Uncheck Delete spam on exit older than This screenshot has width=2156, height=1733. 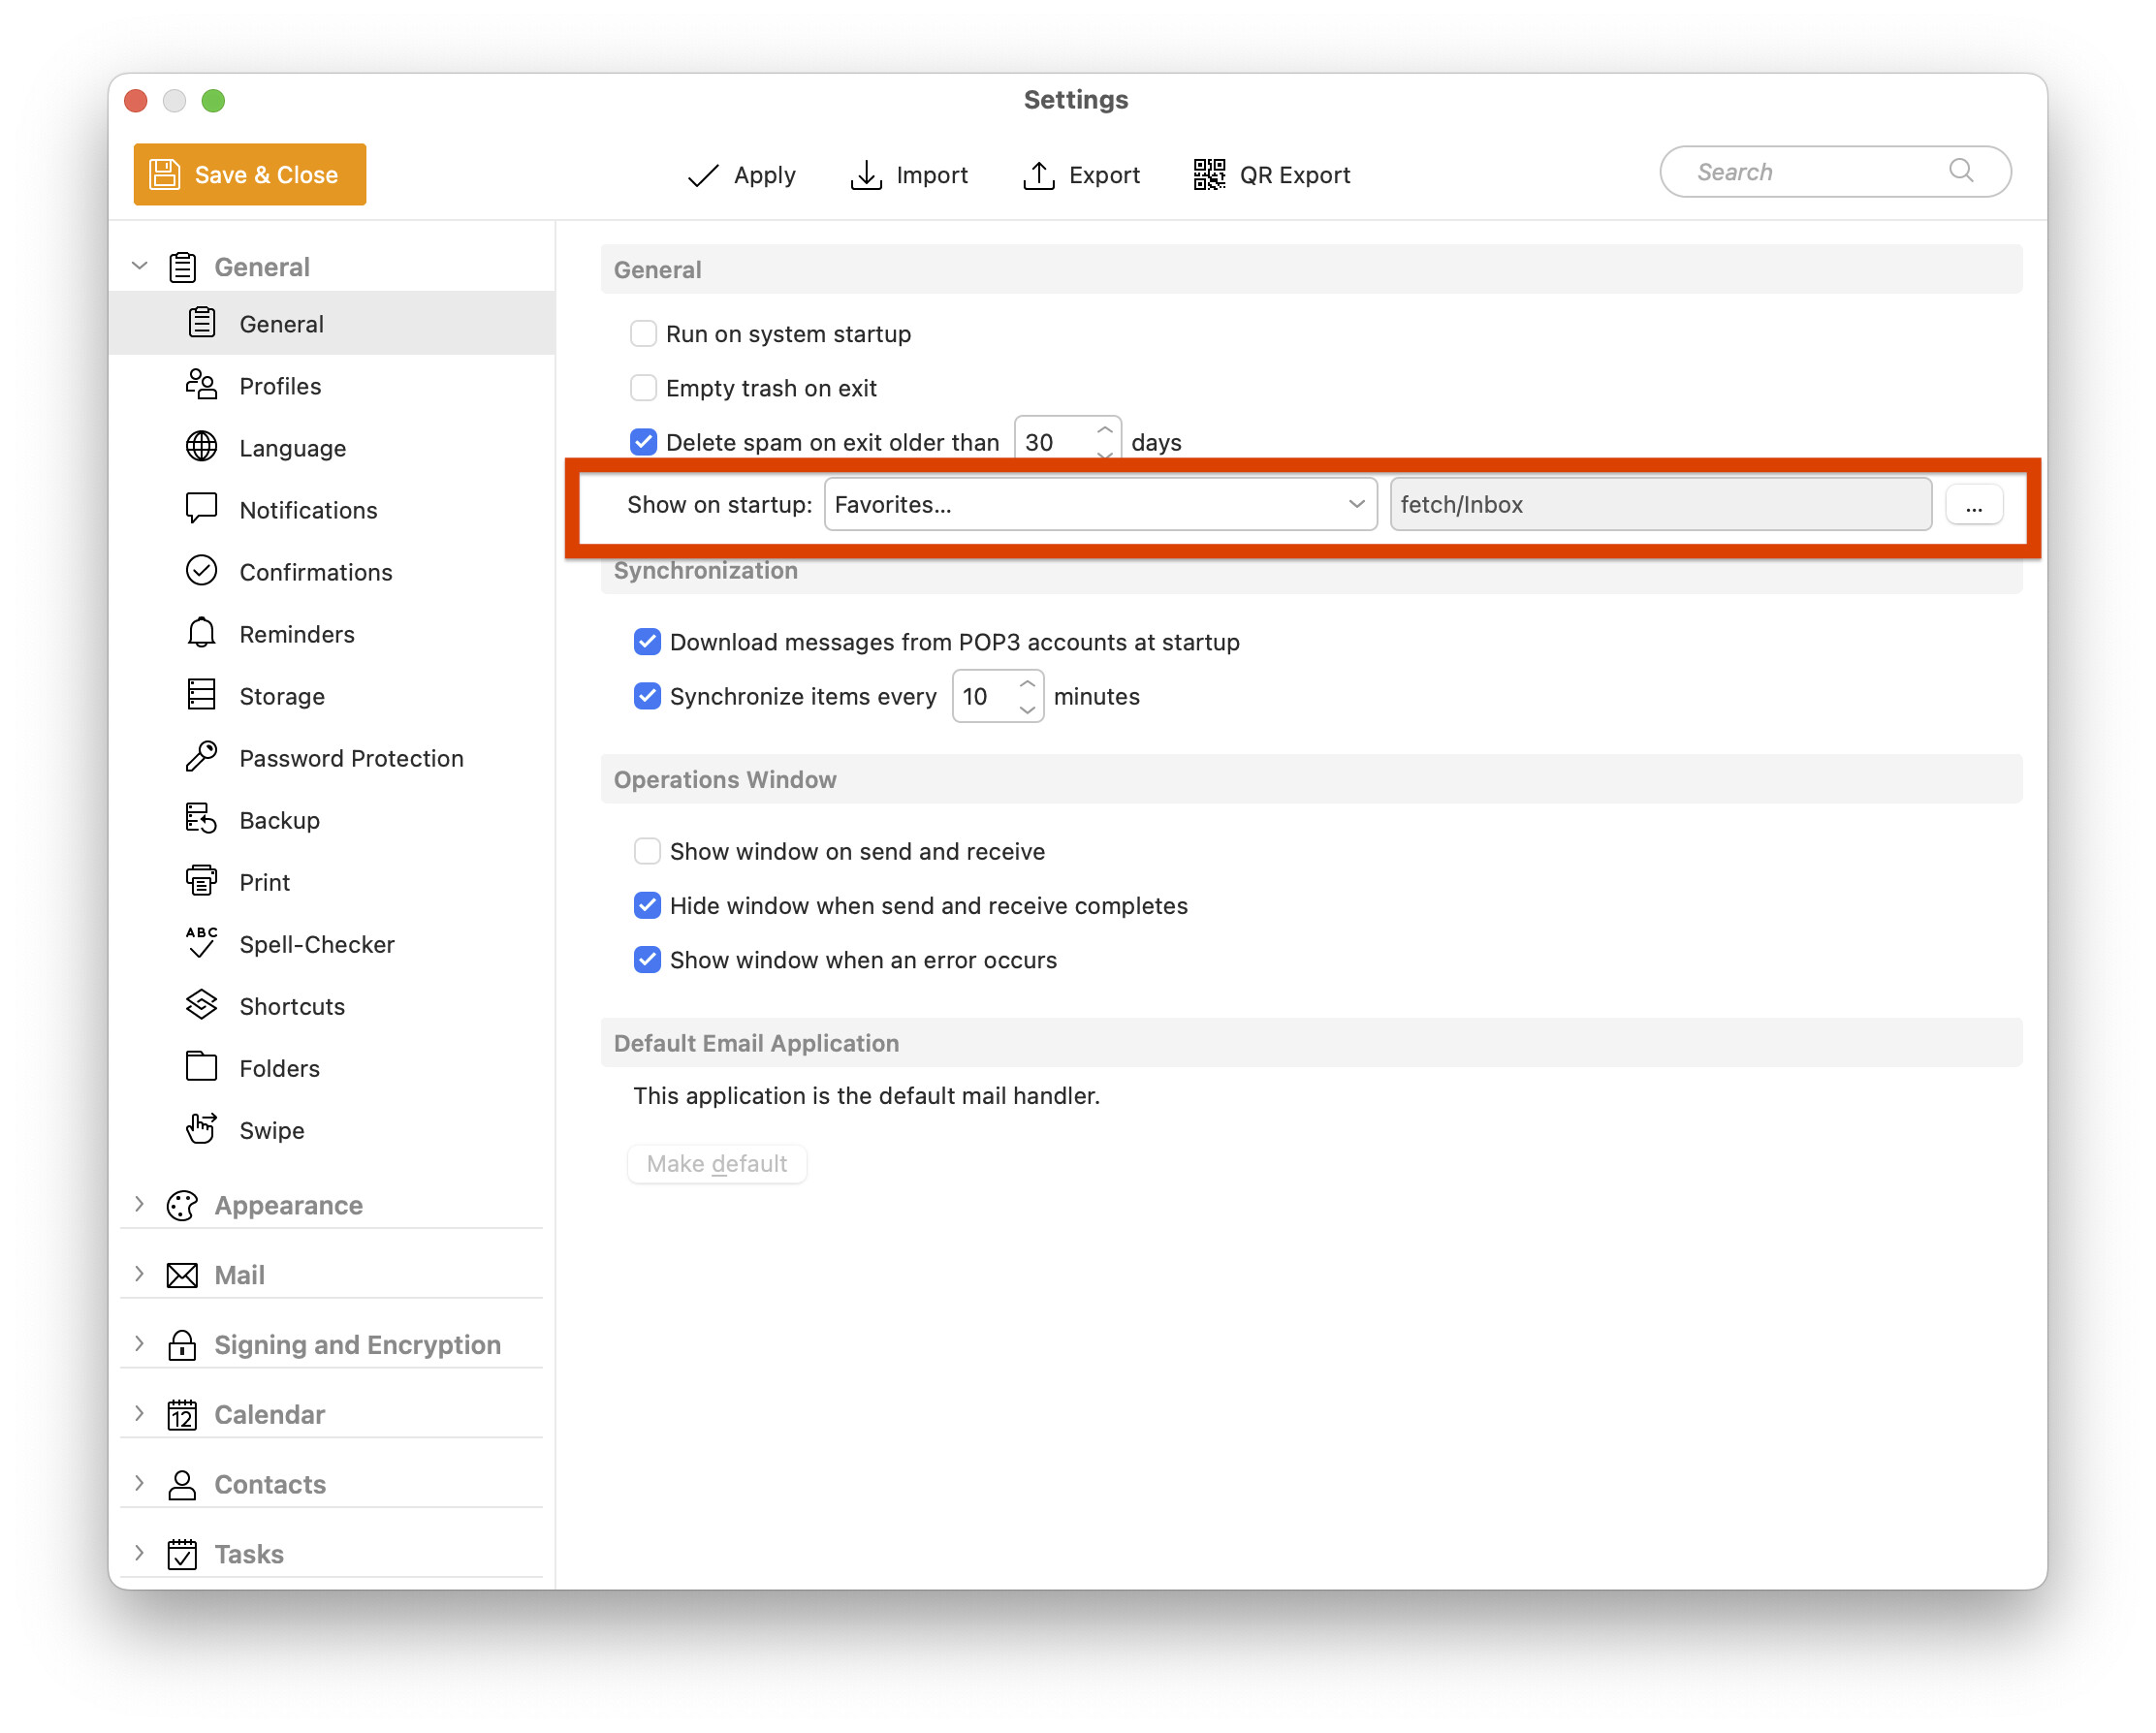(x=644, y=441)
